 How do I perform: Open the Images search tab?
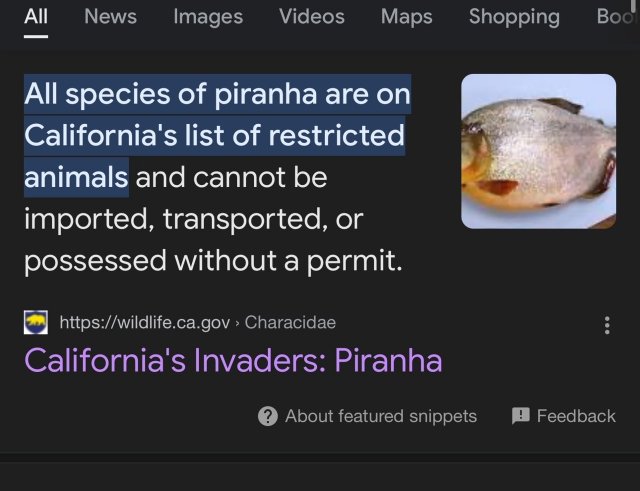click(208, 17)
